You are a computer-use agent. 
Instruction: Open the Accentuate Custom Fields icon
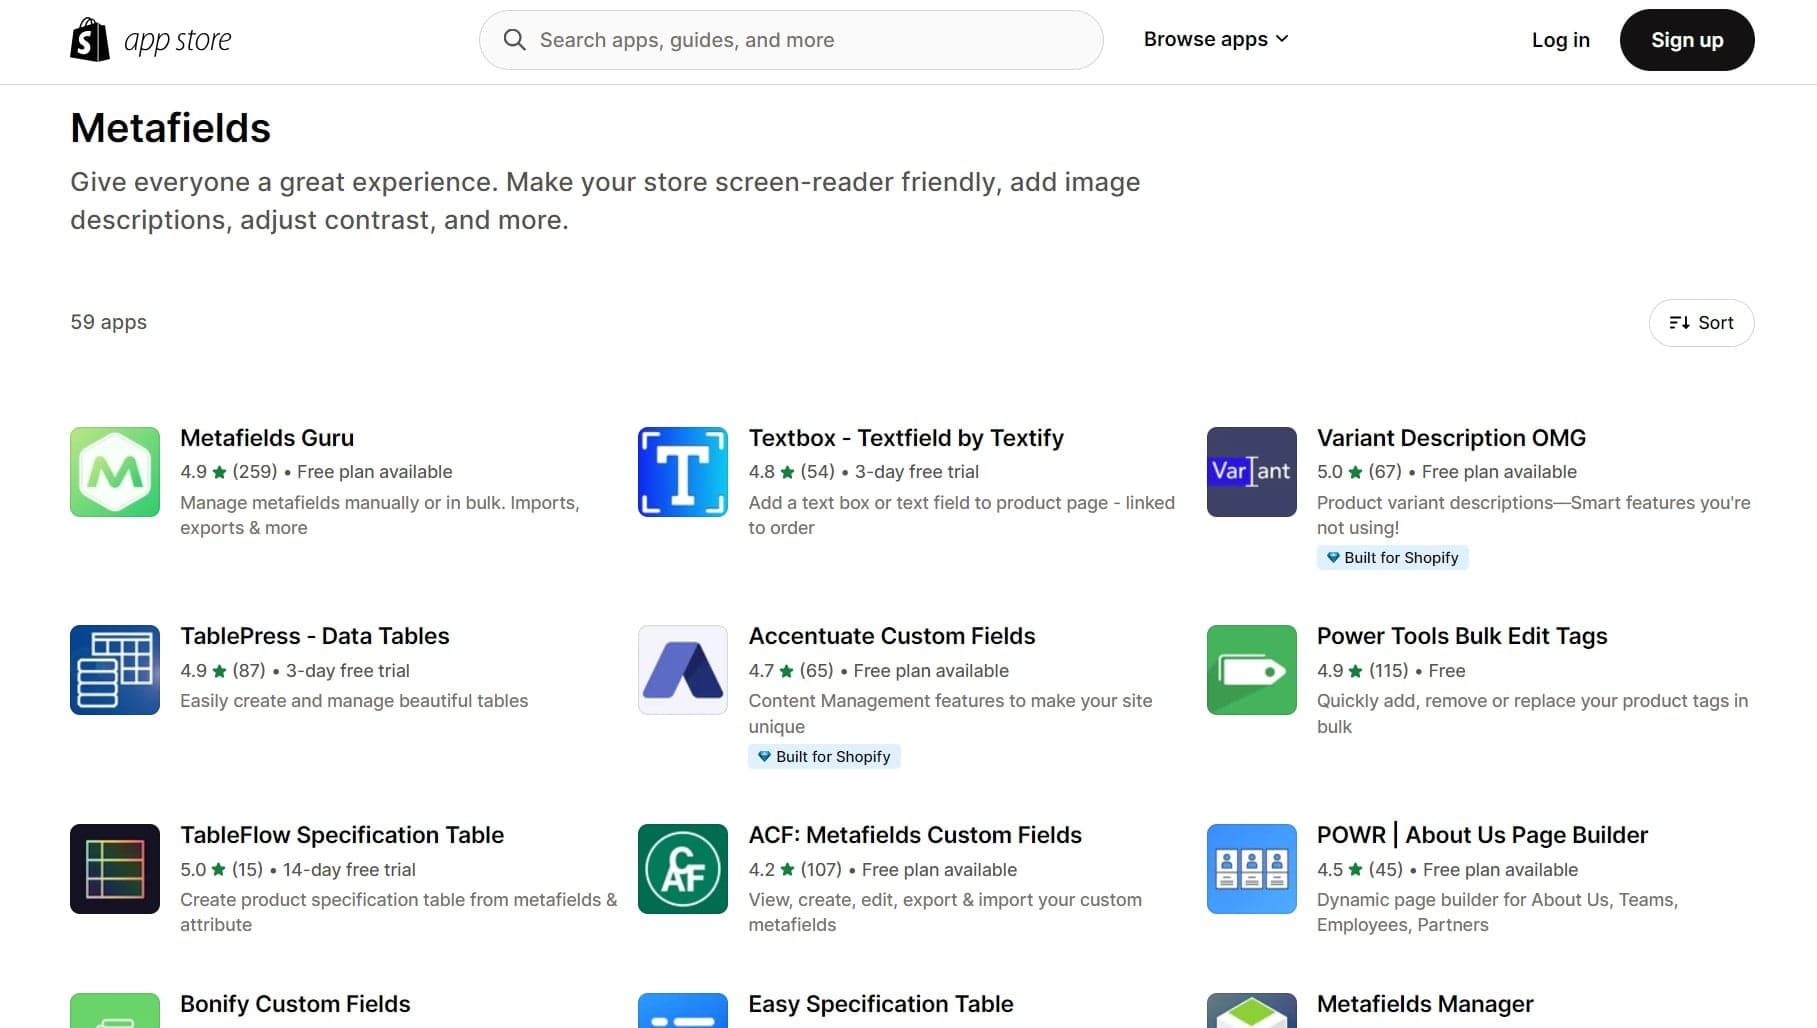tap(683, 670)
